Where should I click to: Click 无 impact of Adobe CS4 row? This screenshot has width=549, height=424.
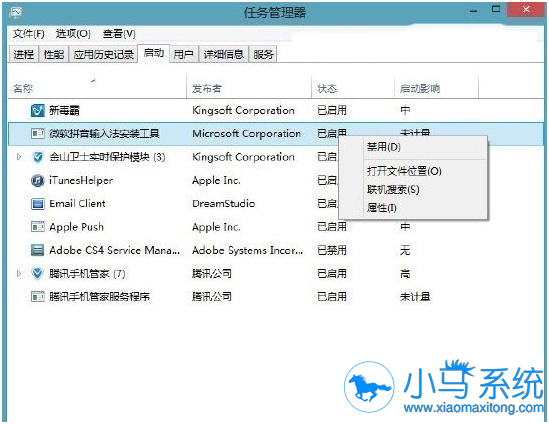(405, 250)
